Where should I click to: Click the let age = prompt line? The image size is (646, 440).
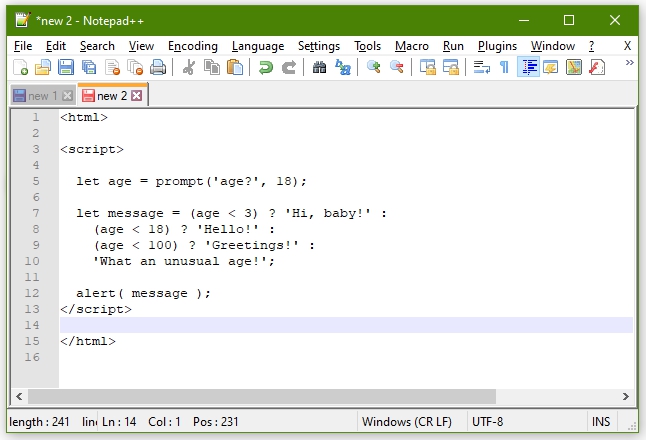192,181
